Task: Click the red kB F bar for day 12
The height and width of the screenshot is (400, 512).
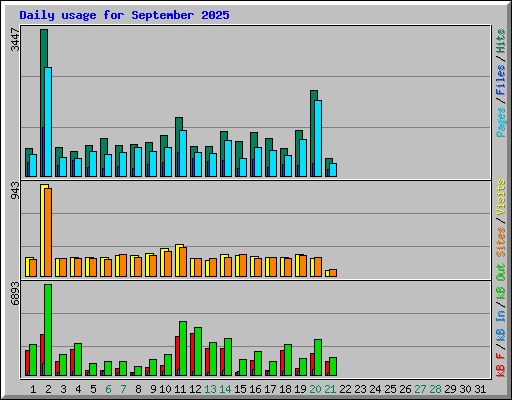Action: (x=192, y=354)
